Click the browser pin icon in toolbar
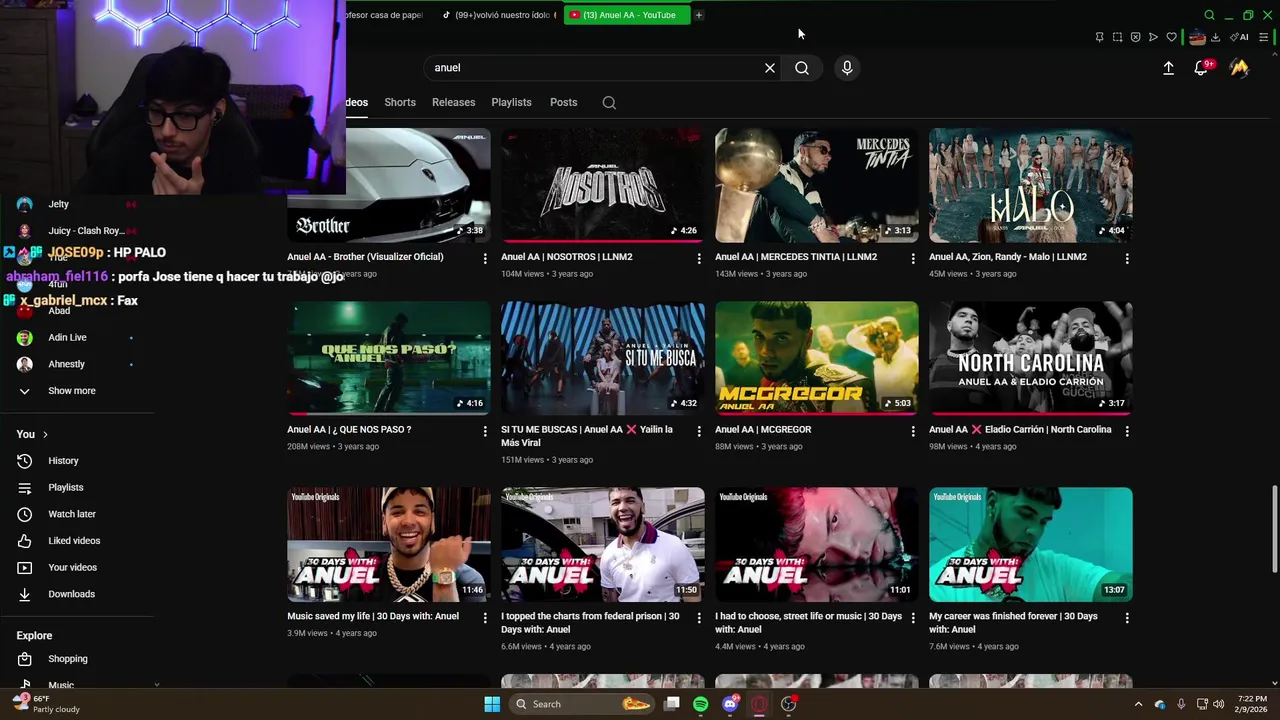The height and width of the screenshot is (720, 1280). [1099, 37]
